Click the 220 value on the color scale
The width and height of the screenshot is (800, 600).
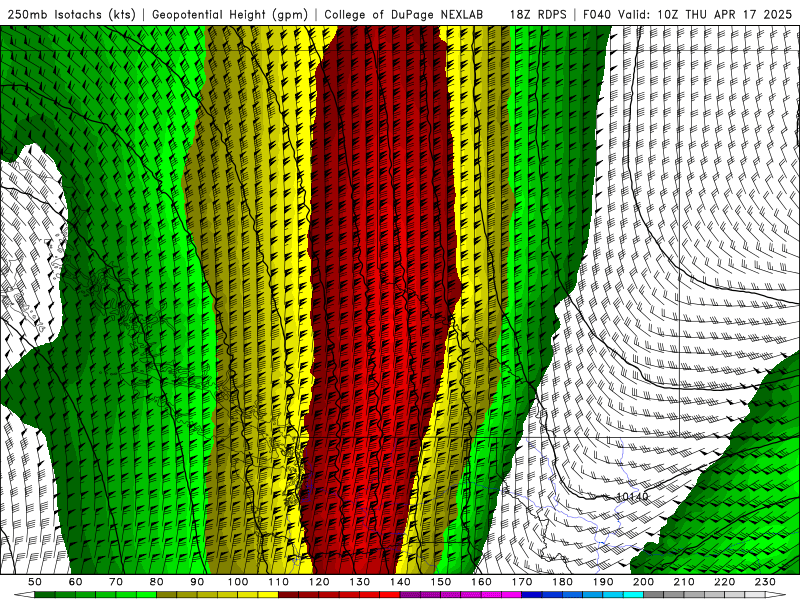[x=725, y=582]
